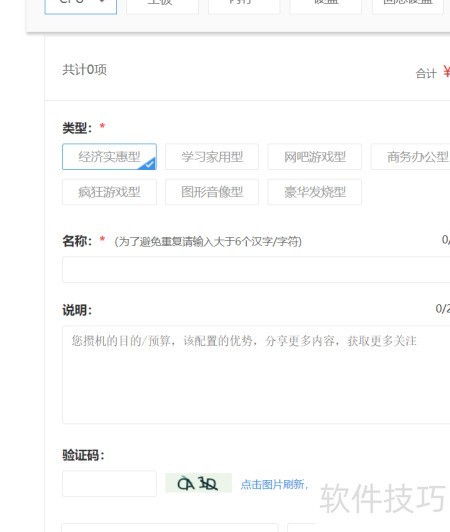Click the second button at page bottom
This screenshot has width=450, height=532.
click(x=302, y=528)
